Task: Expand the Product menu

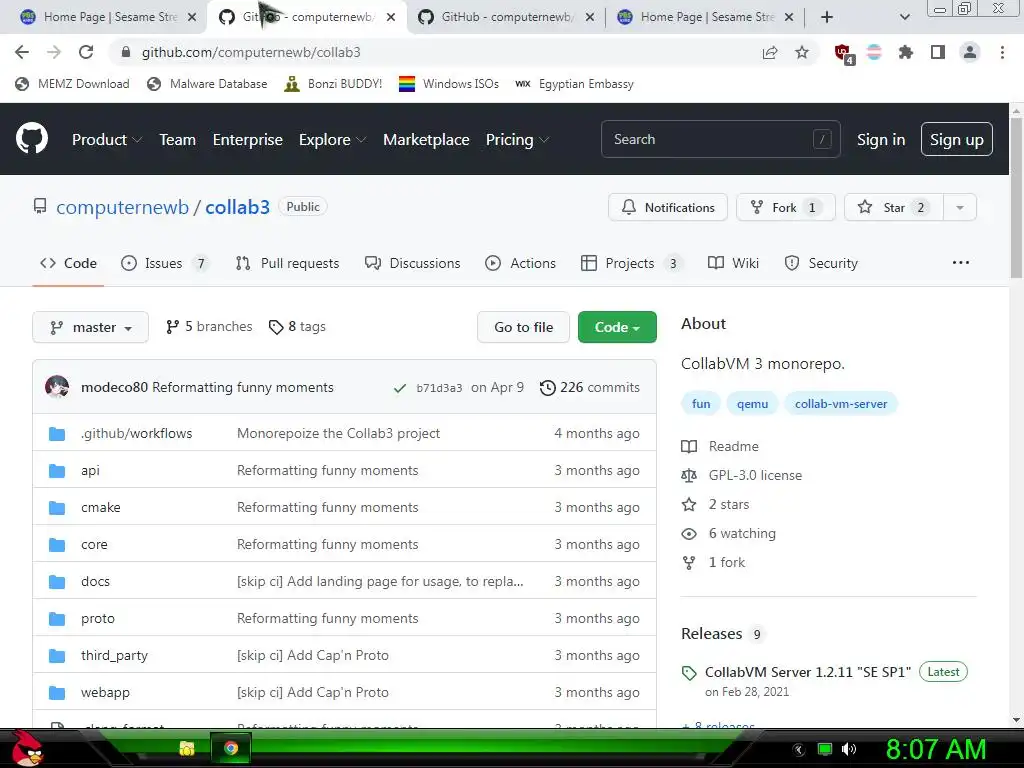Action: click(x=107, y=140)
